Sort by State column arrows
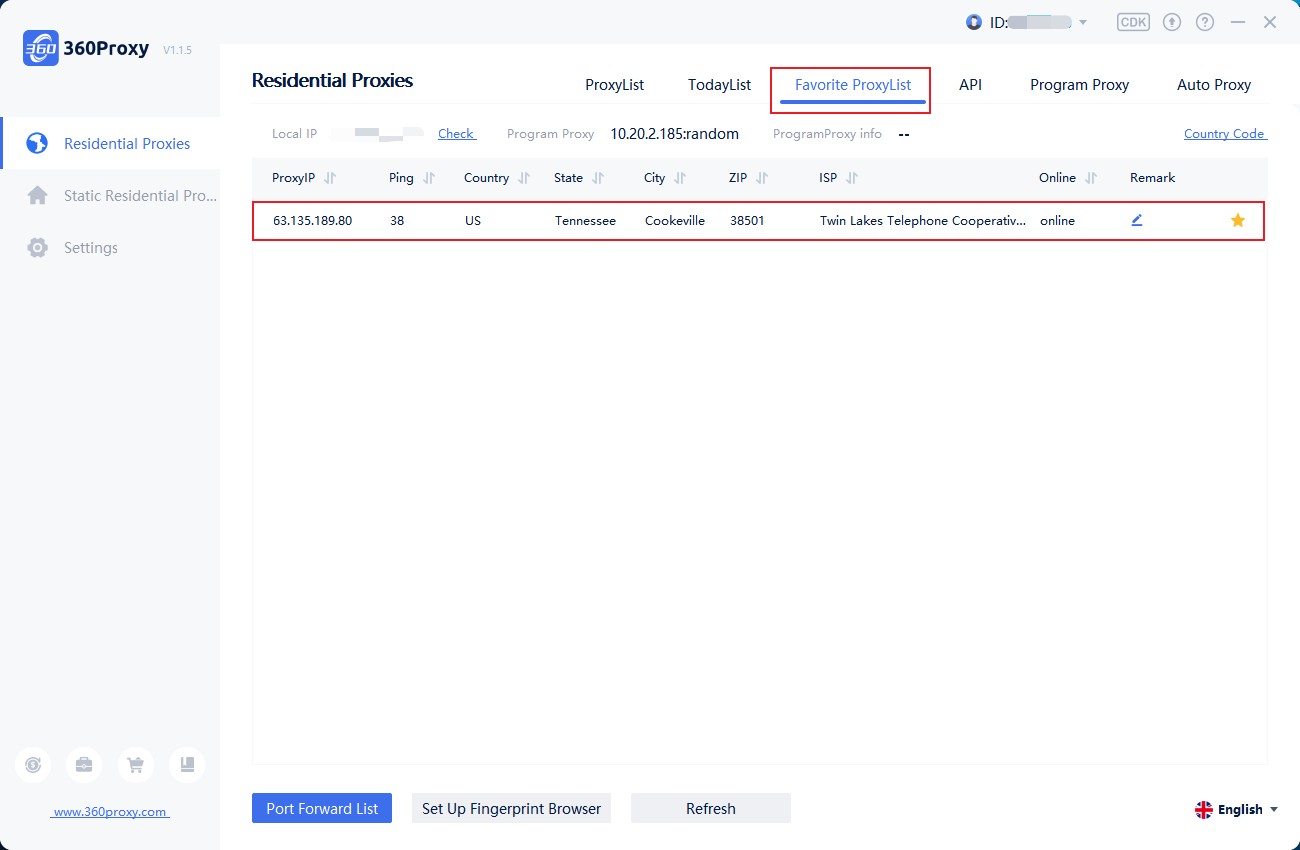 598,178
